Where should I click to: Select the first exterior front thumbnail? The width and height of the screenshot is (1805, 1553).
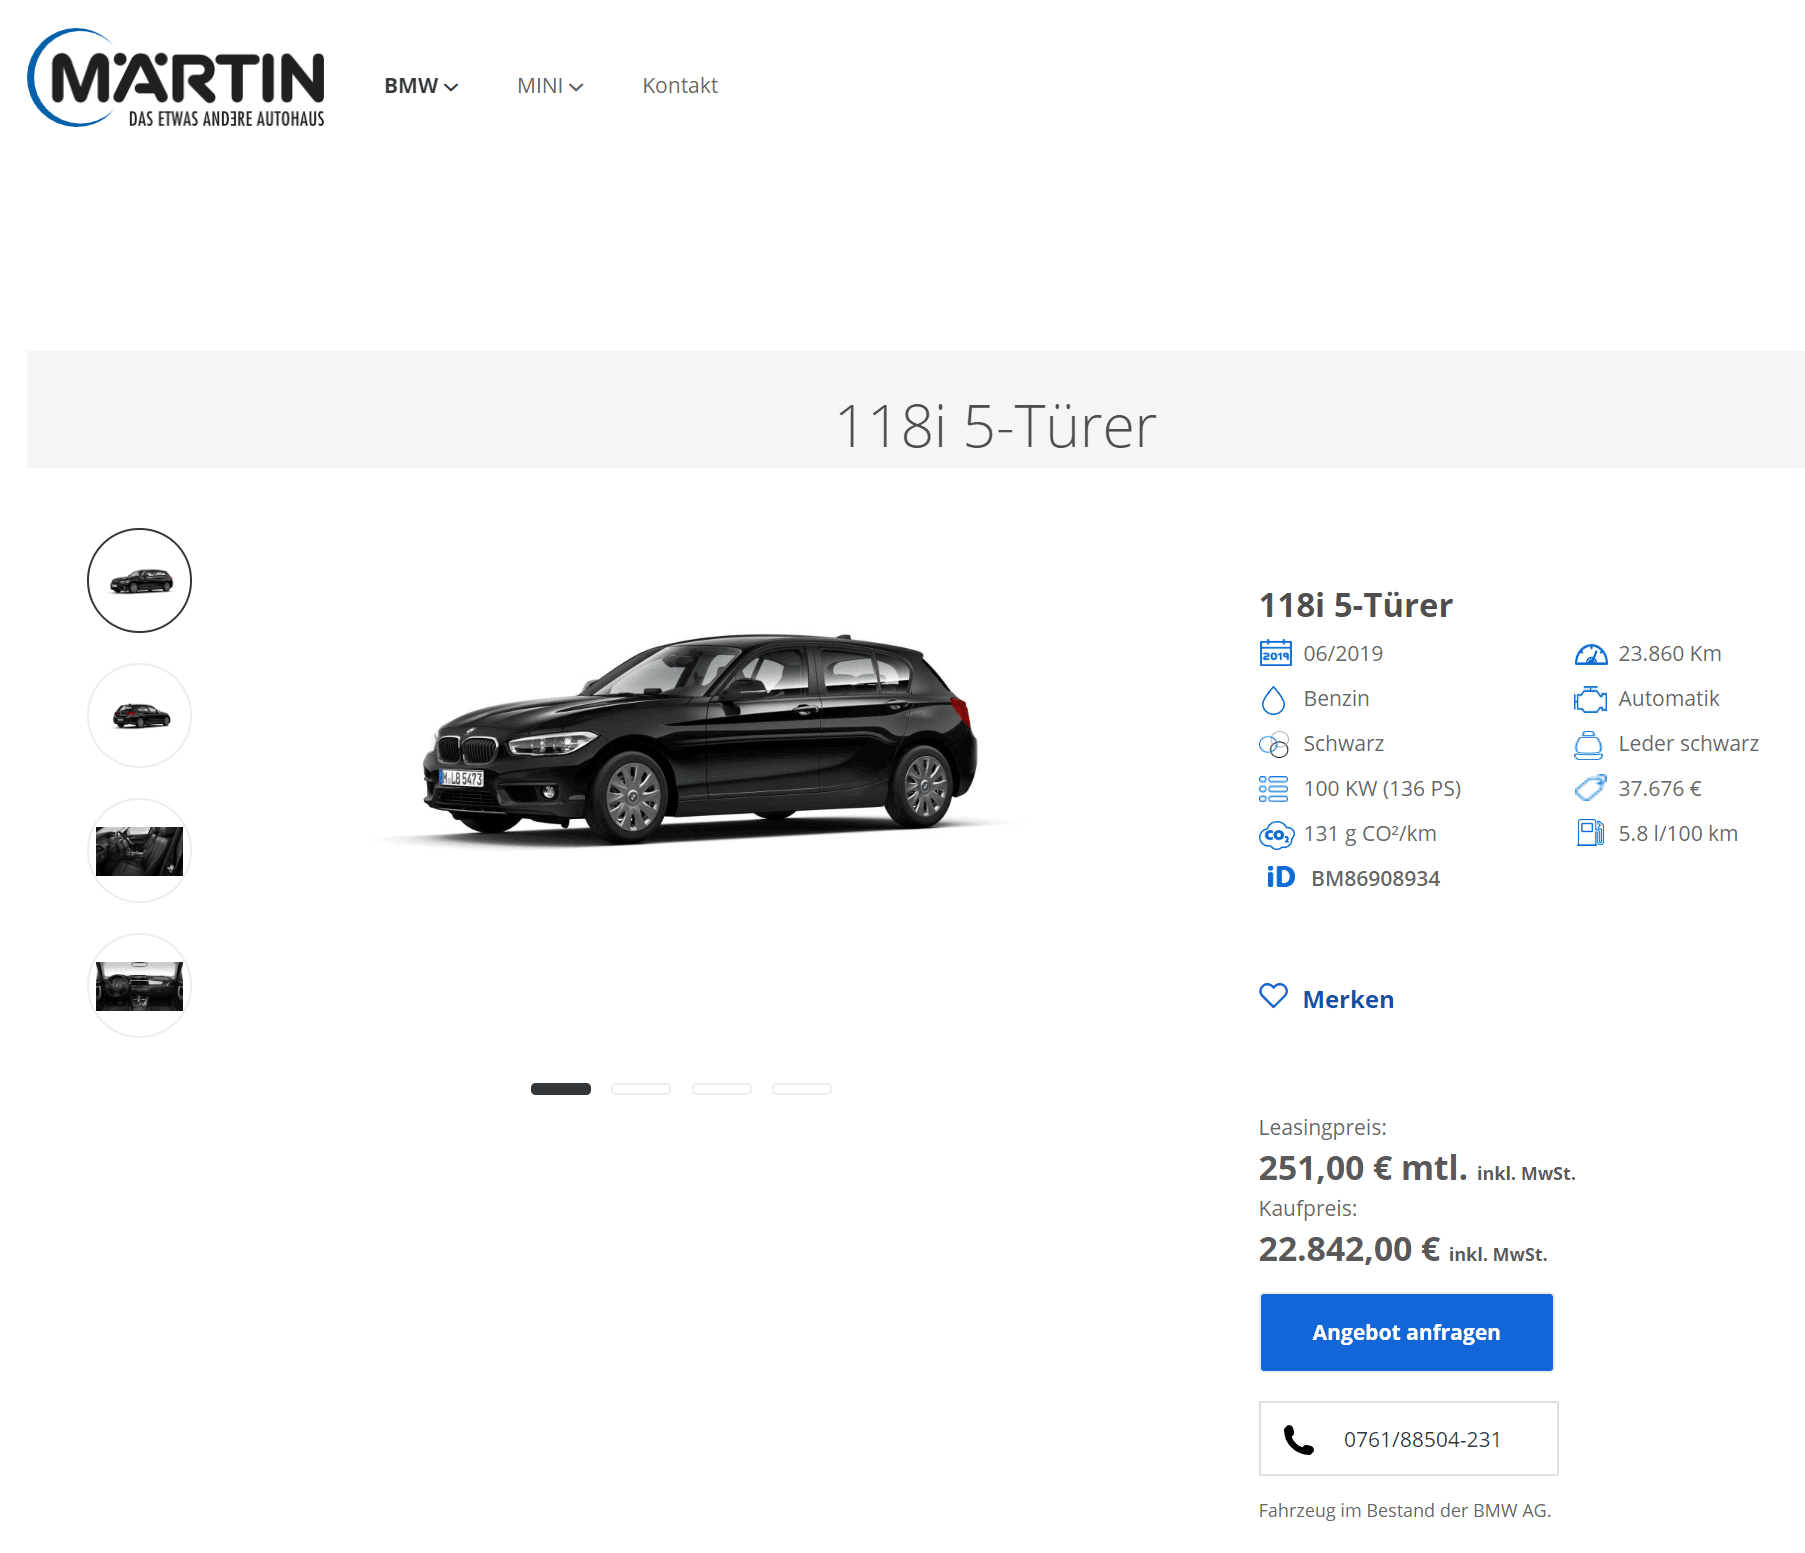click(139, 581)
